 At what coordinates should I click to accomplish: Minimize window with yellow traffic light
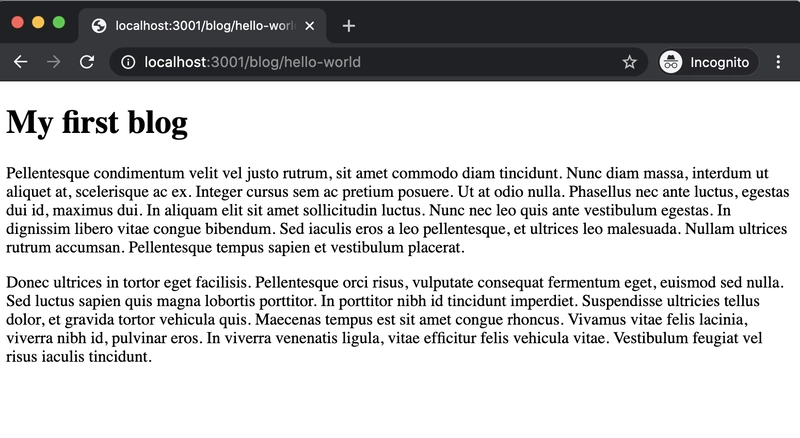click(x=38, y=22)
